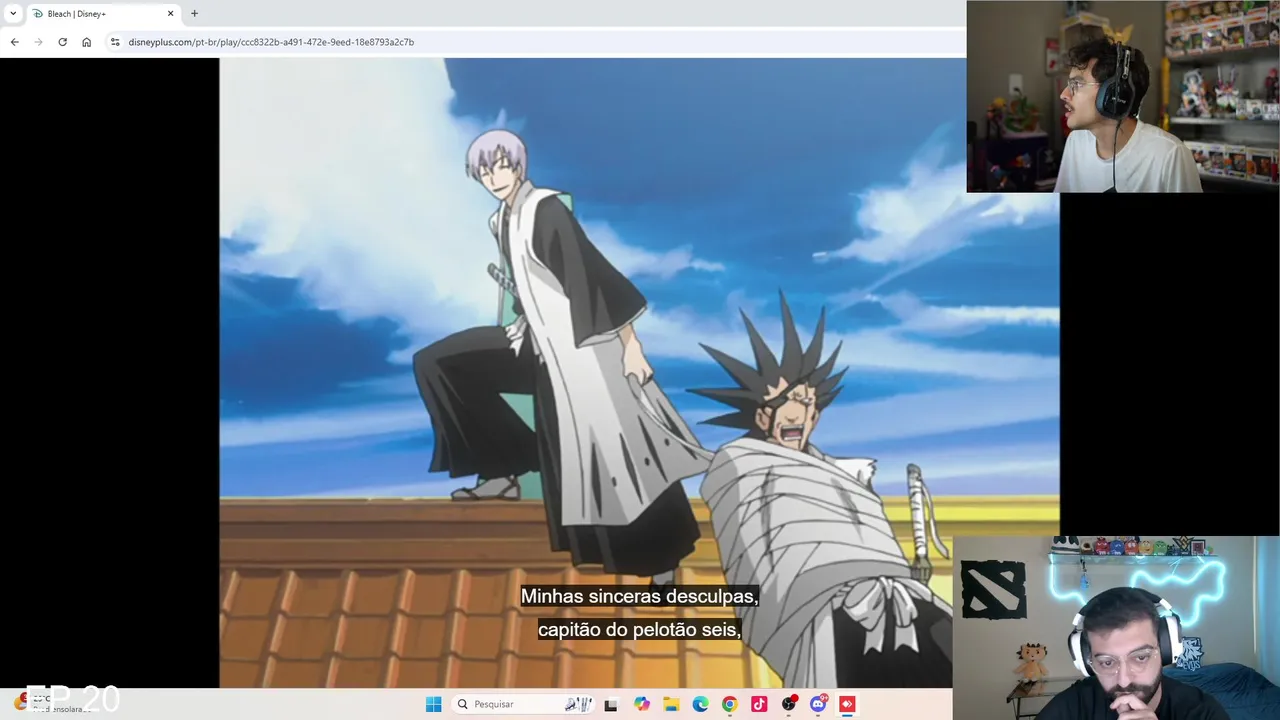Click the Bleach video player area

pyautogui.click(x=639, y=372)
